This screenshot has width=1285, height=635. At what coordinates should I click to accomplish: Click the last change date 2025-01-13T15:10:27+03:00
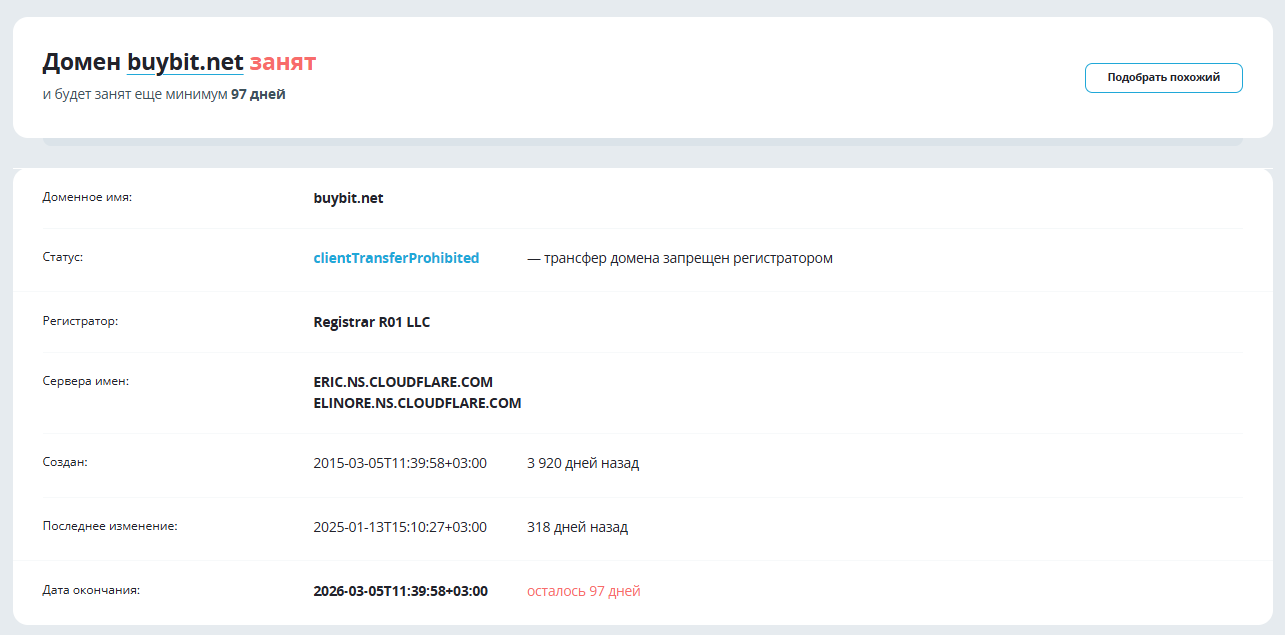pyautogui.click(x=400, y=527)
